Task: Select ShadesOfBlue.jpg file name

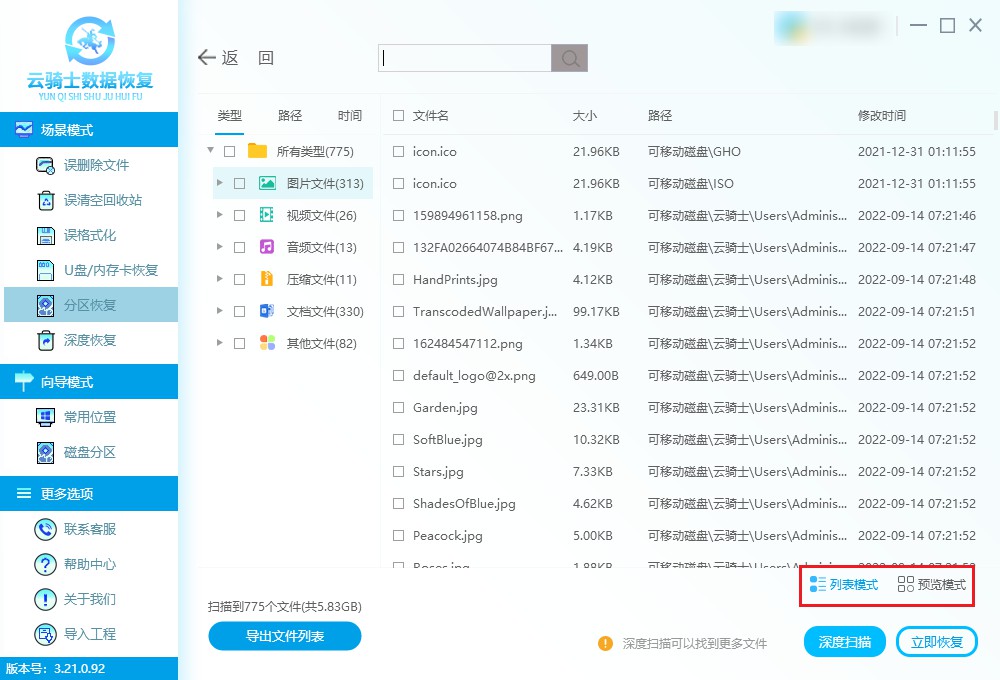Action: pyautogui.click(x=464, y=503)
